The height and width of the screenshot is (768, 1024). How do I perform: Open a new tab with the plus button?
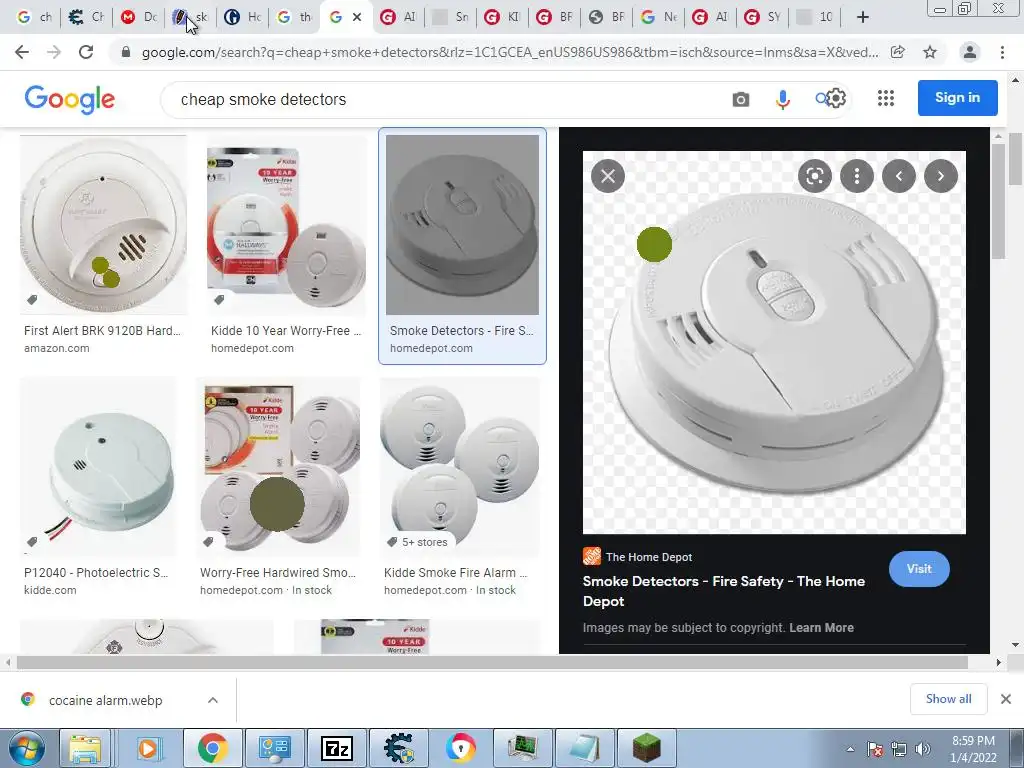(863, 17)
